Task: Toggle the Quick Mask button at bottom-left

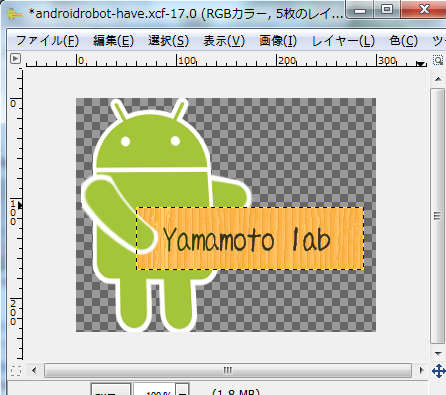Action: [x=15, y=371]
